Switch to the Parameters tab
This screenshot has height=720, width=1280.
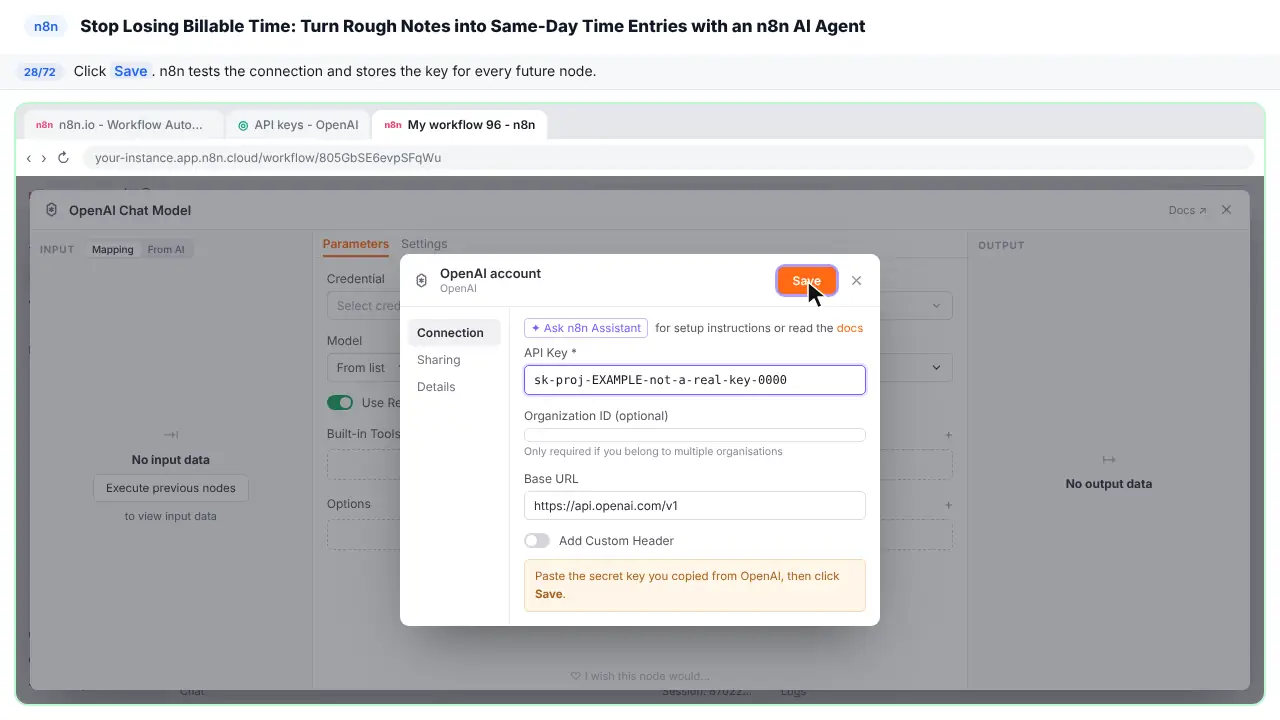click(x=356, y=244)
